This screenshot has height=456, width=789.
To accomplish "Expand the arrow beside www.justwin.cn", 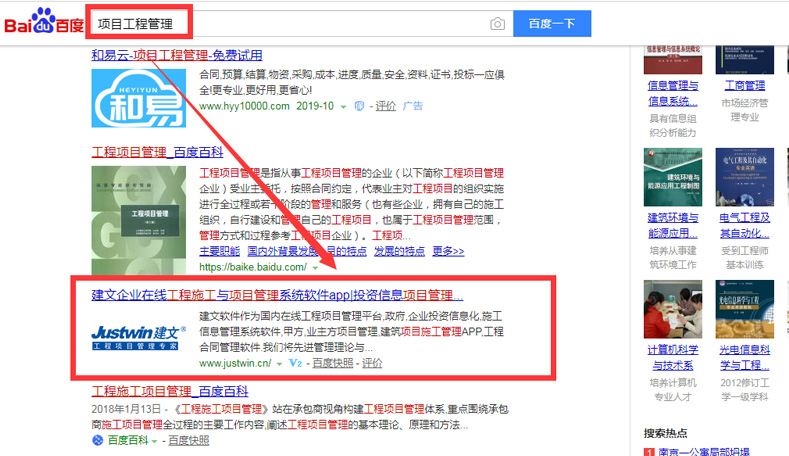I will tap(279, 364).
